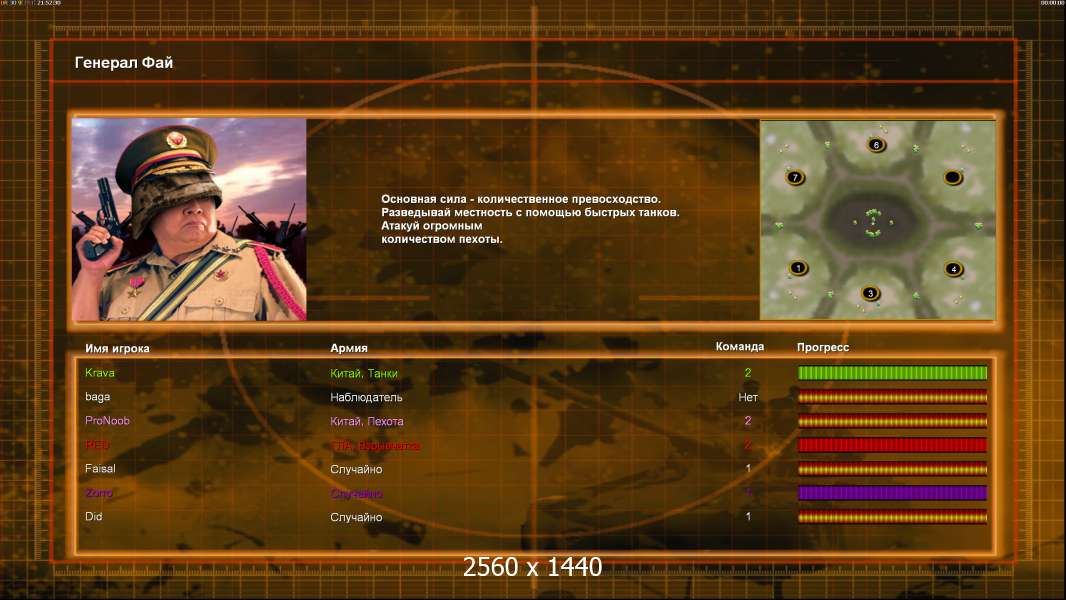Viewport: 1066px width, 600px height.
Task: Select player name RED
Action: [97, 445]
